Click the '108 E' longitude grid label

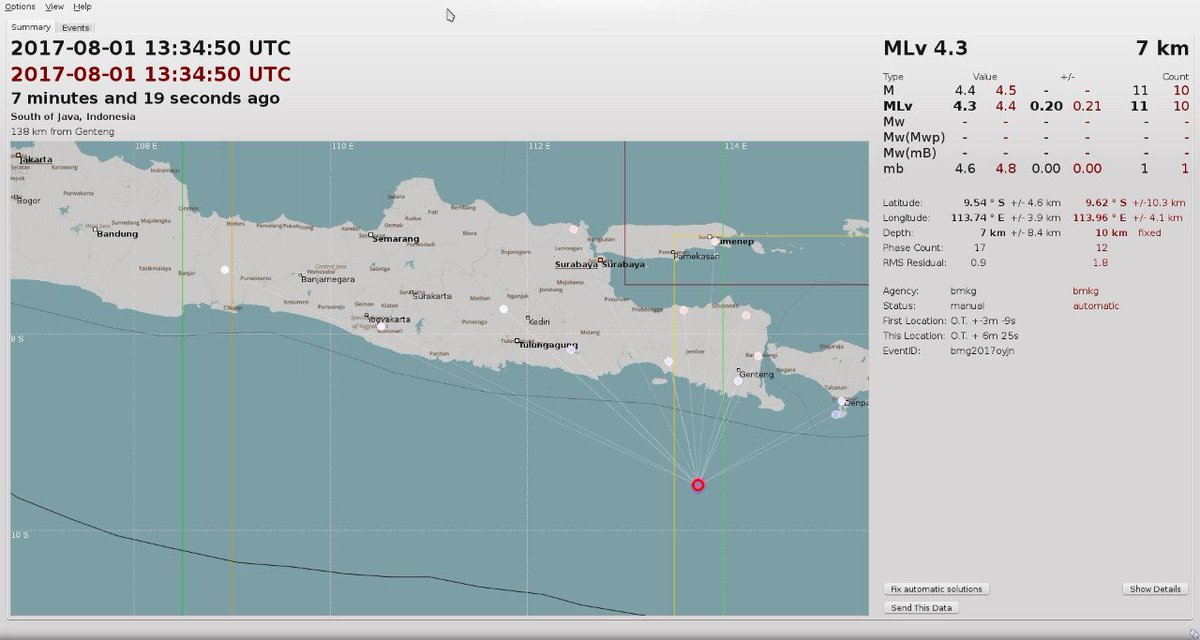pyautogui.click(x=145, y=147)
